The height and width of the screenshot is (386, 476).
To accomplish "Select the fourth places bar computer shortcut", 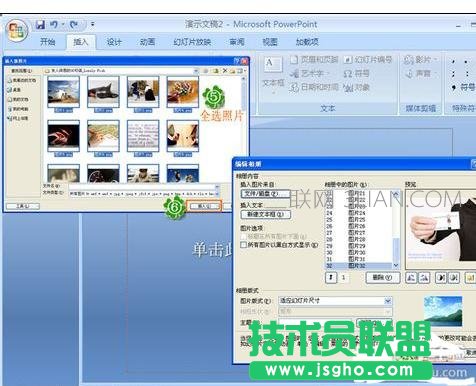I will pos(19,109).
